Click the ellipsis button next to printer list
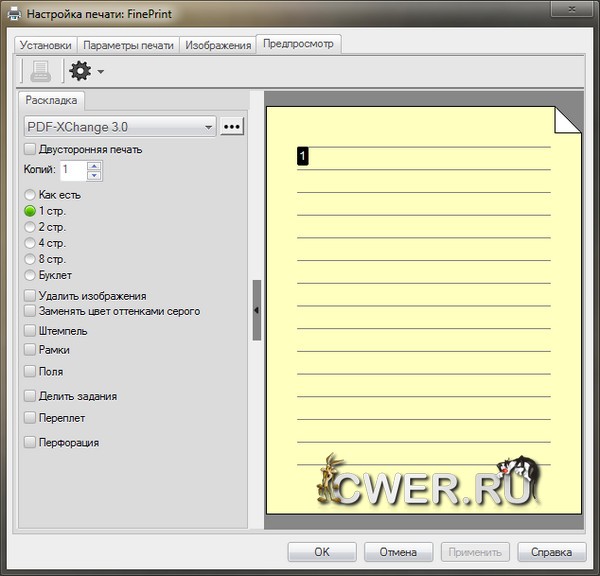Viewport: 600px width, 576px height. pyautogui.click(x=232, y=127)
